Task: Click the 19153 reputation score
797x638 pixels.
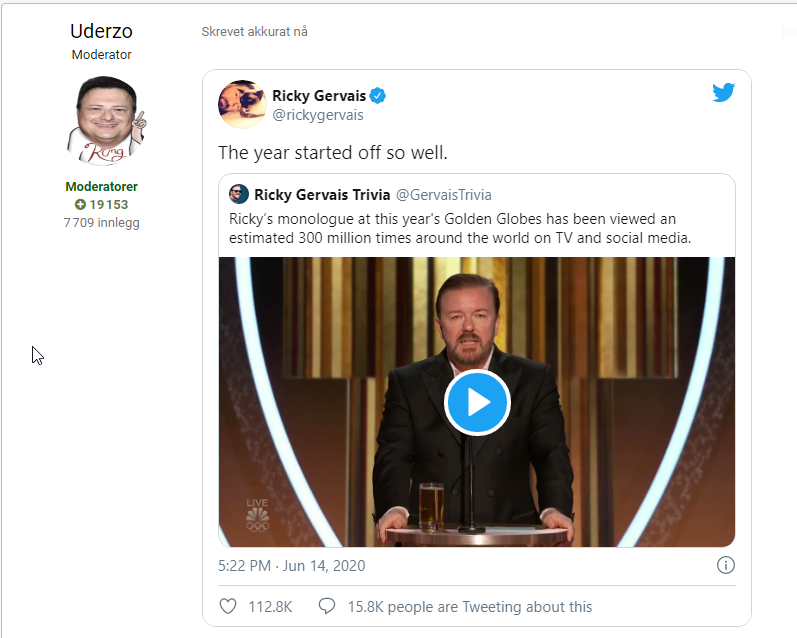Action: [x=108, y=204]
